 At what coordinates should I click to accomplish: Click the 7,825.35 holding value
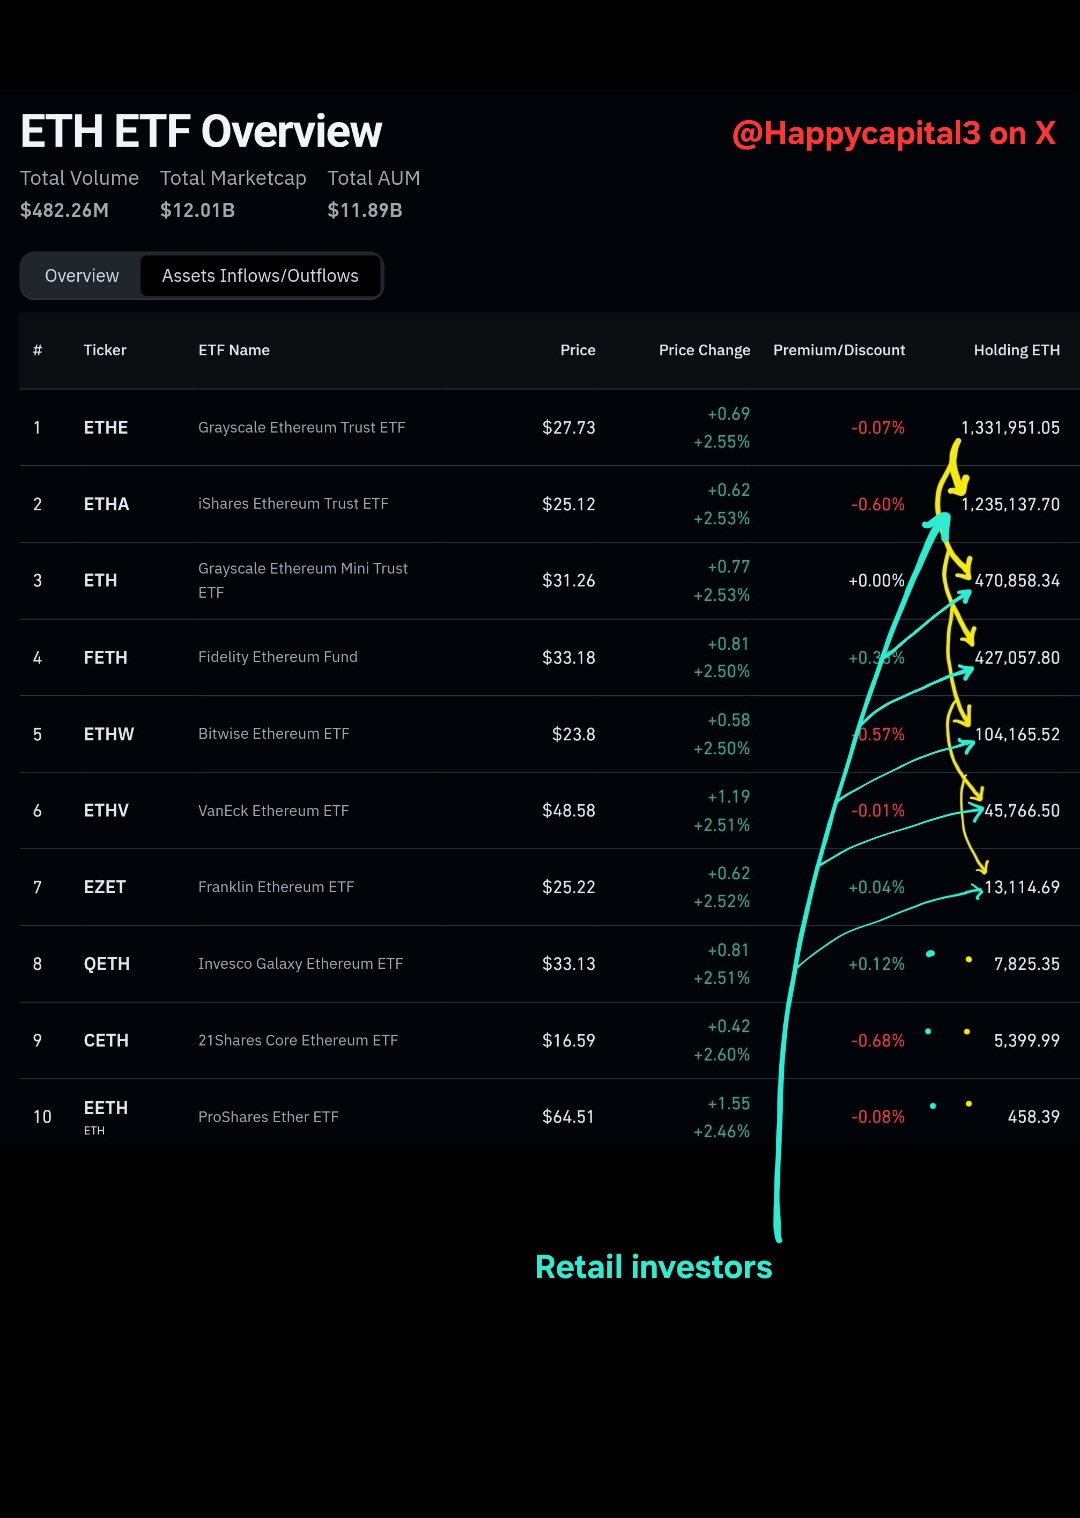click(x=1027, y=964)
